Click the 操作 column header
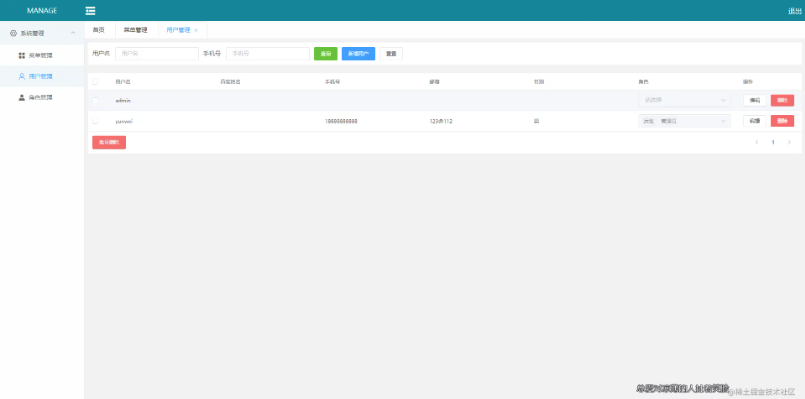The image size is (805, 399). [748, 81]
